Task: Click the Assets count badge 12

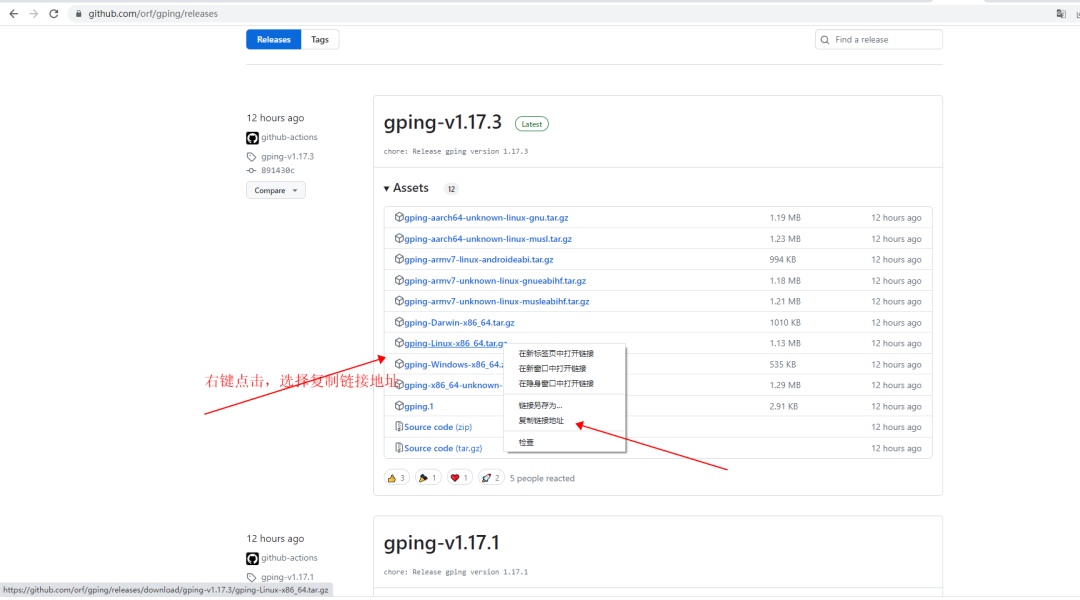Action: [451, 189]
